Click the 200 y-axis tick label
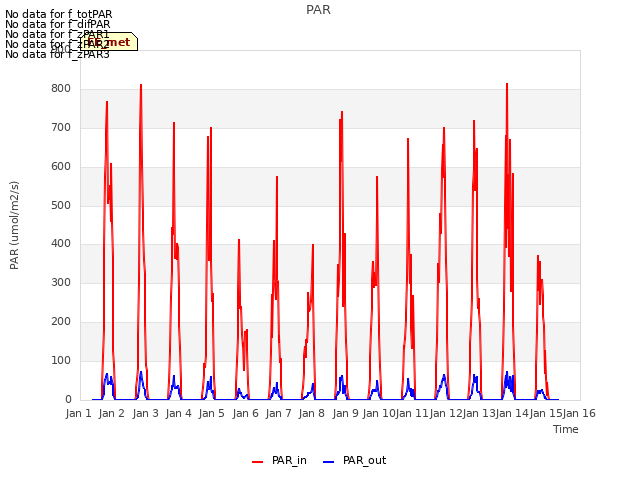This screenshot has height=480, width=640. coord(61,322)
